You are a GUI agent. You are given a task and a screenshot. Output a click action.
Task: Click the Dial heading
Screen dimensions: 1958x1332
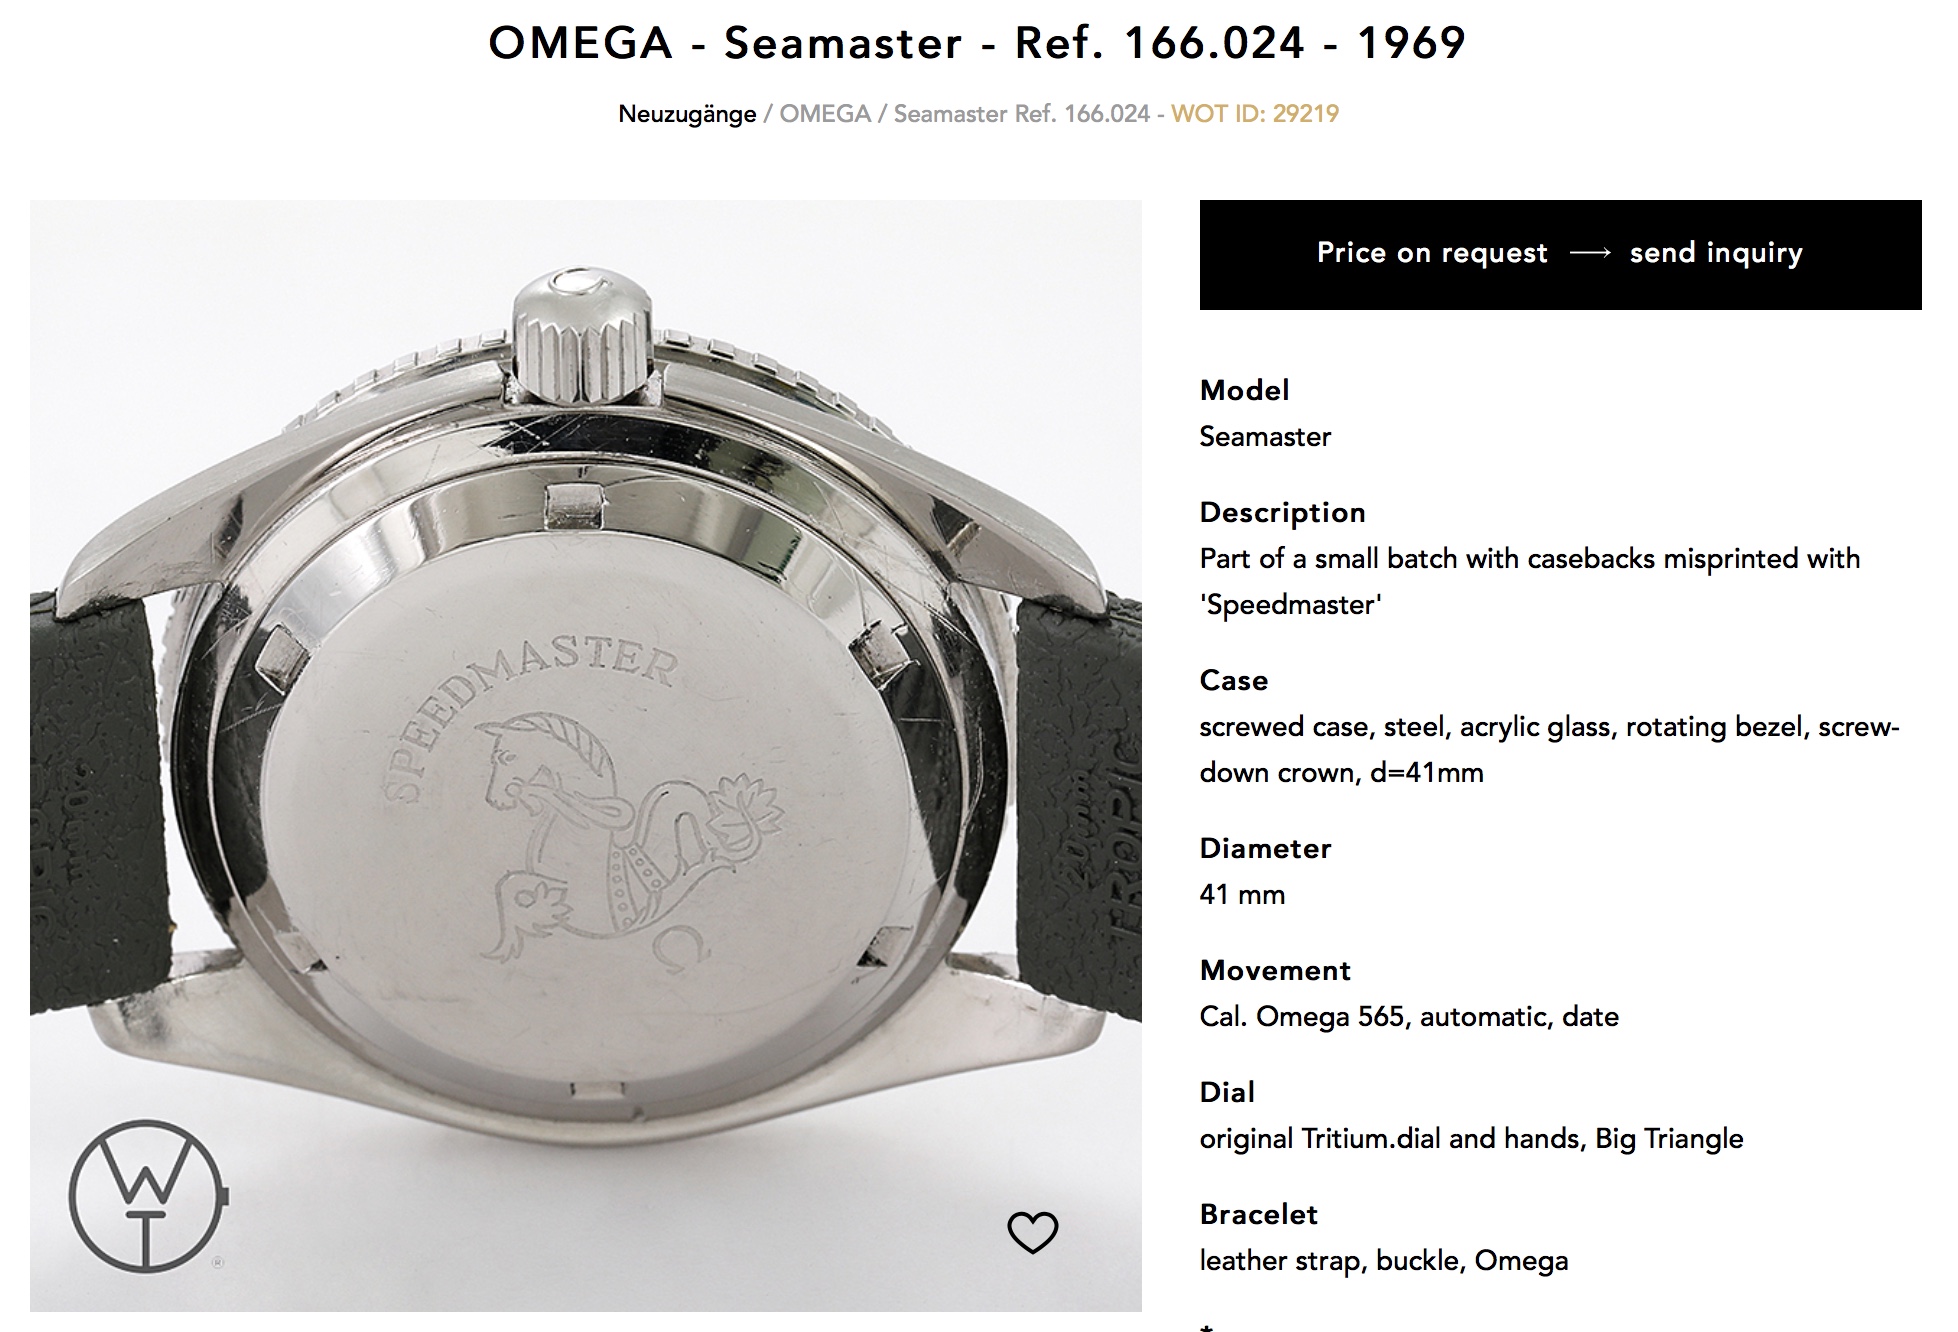pyautogui.click(x=1227, y=1092)
